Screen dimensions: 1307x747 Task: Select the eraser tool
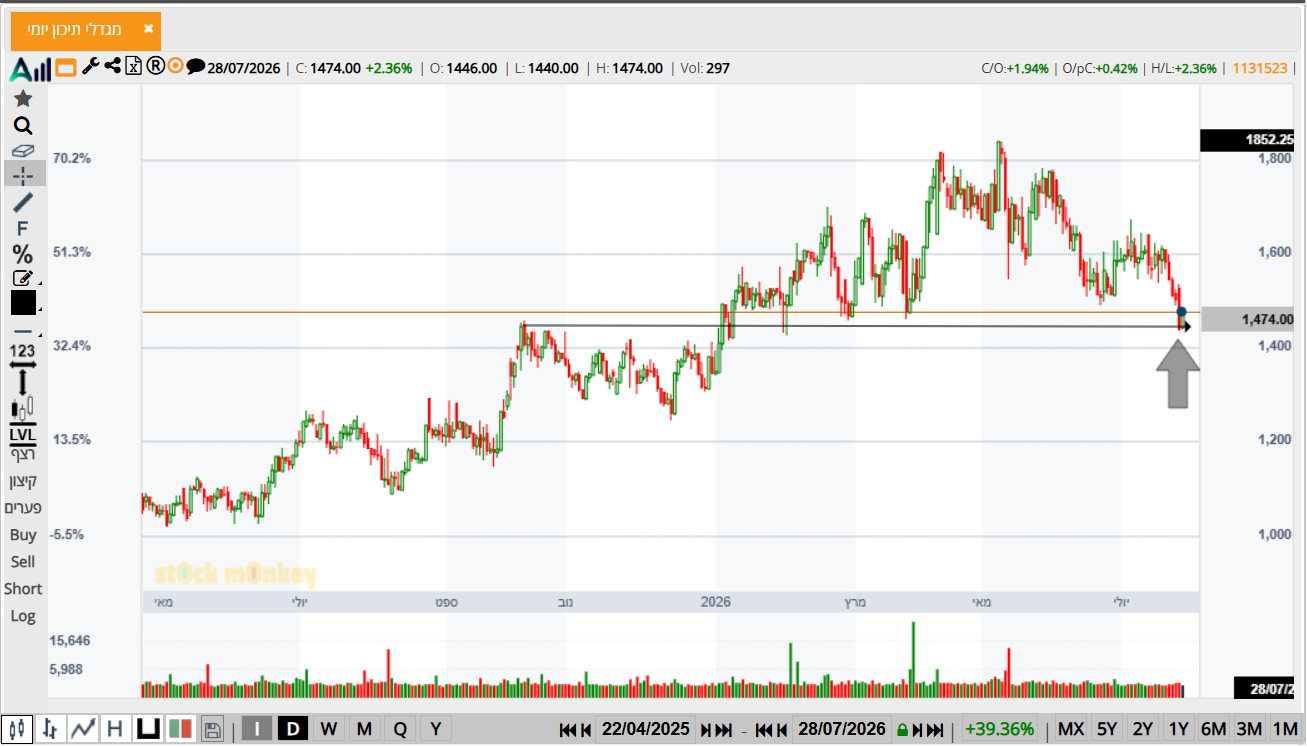tap(22, 151)
